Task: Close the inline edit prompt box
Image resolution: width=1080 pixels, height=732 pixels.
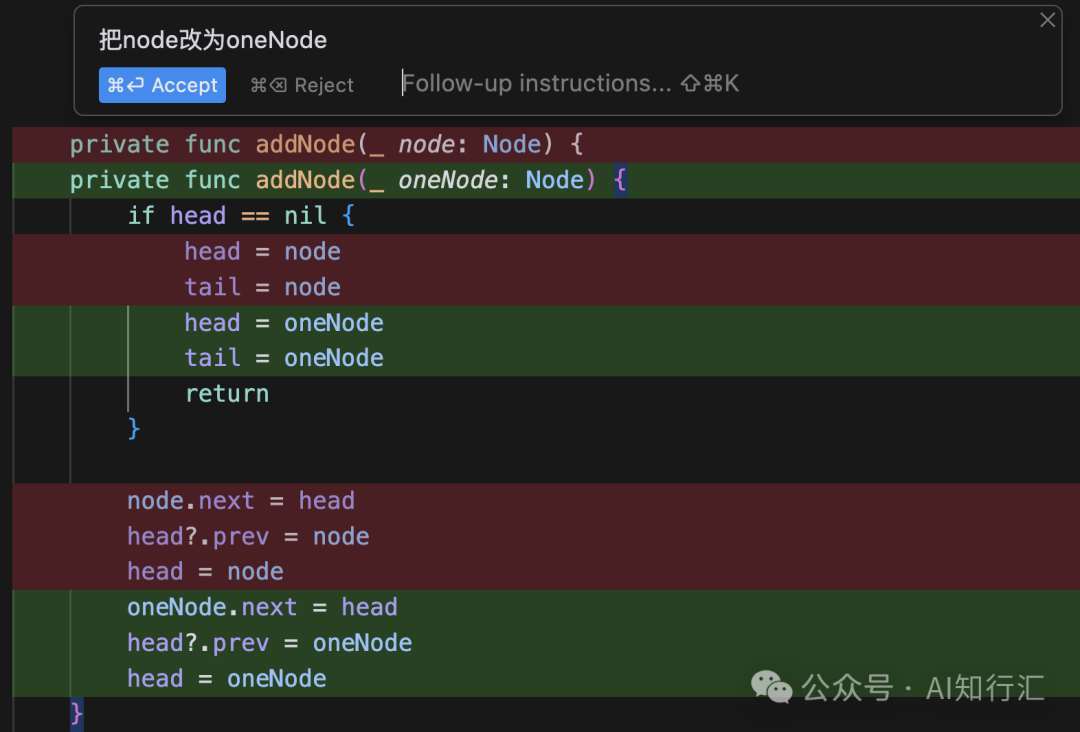Action: click(1047, 20)
